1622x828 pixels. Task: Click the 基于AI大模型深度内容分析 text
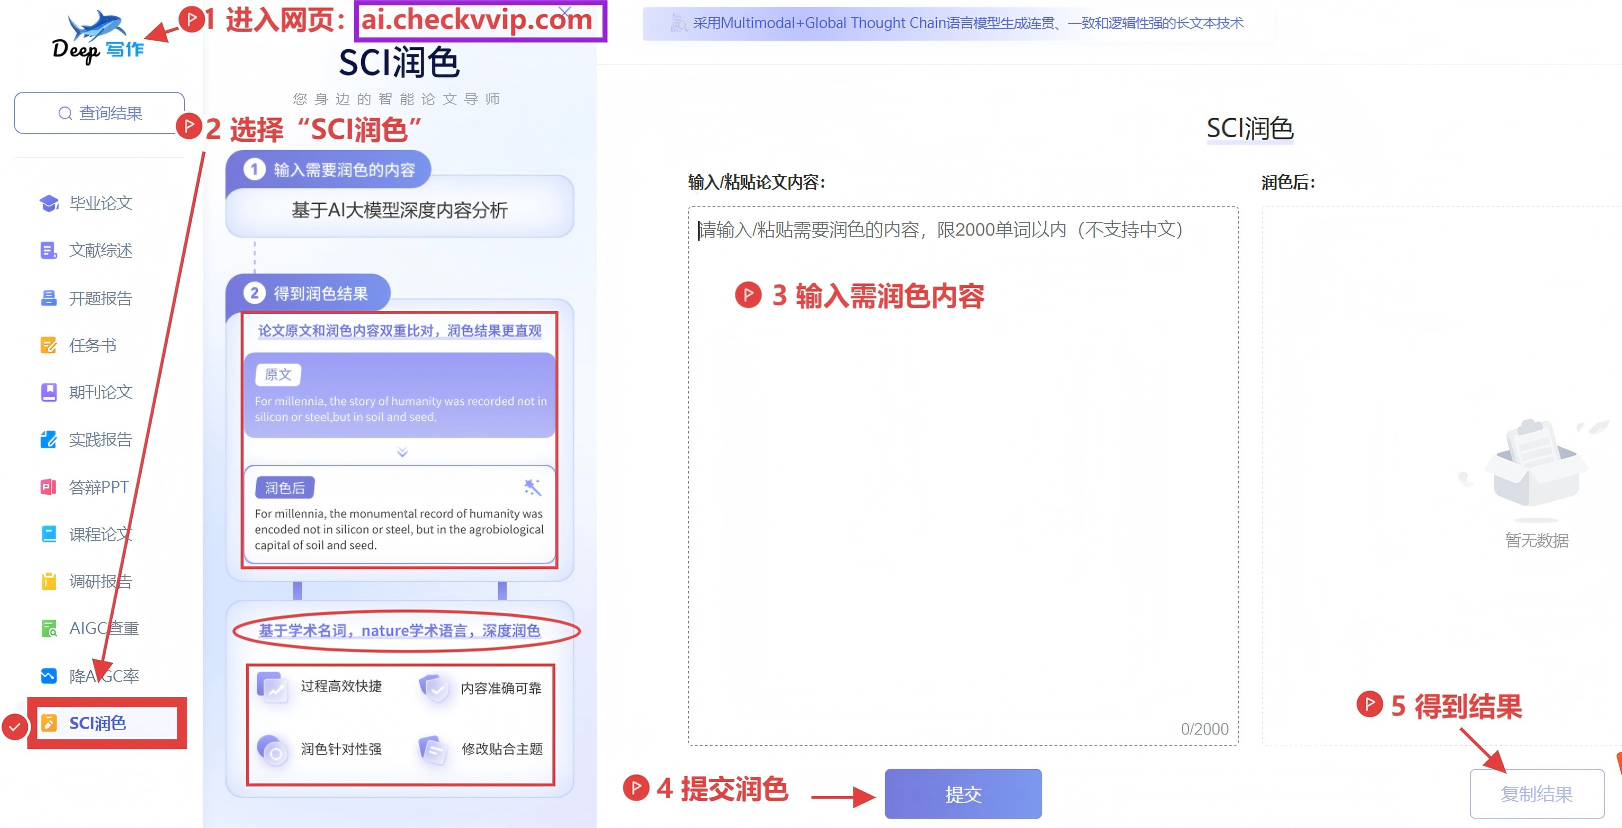click(399, 210)
